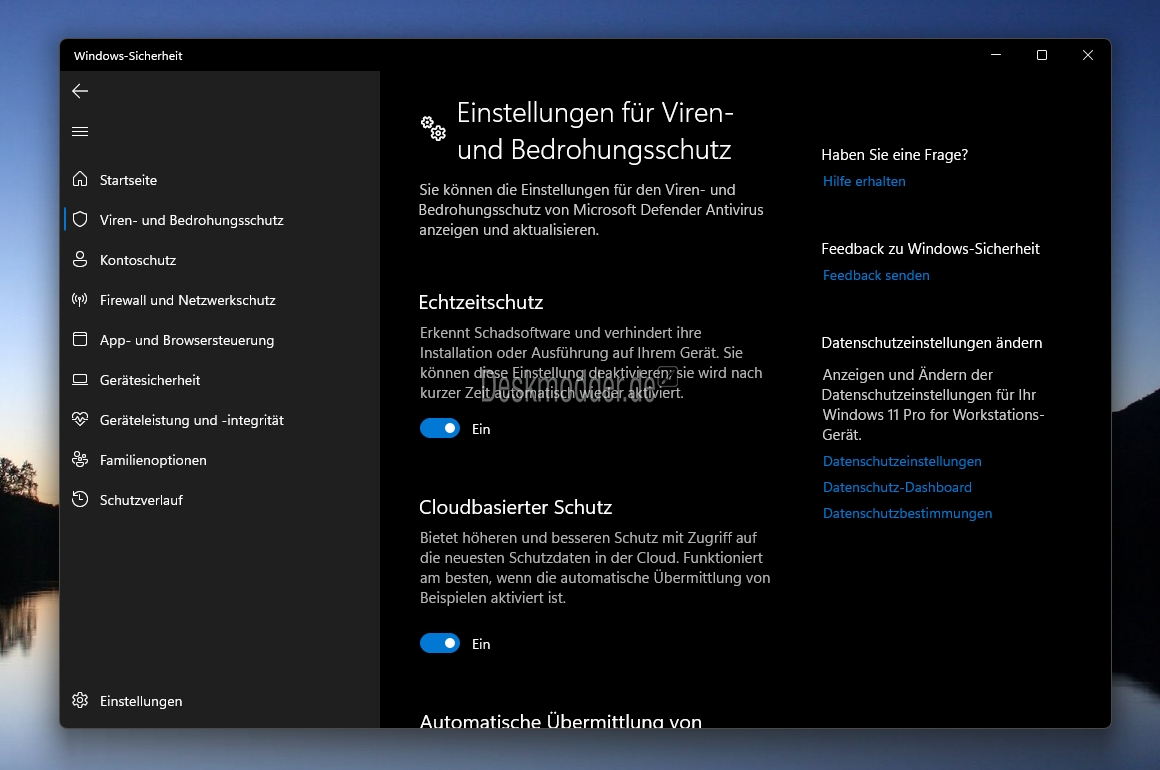Click the gear icon for Einstellungen

(x=80, y=700)
